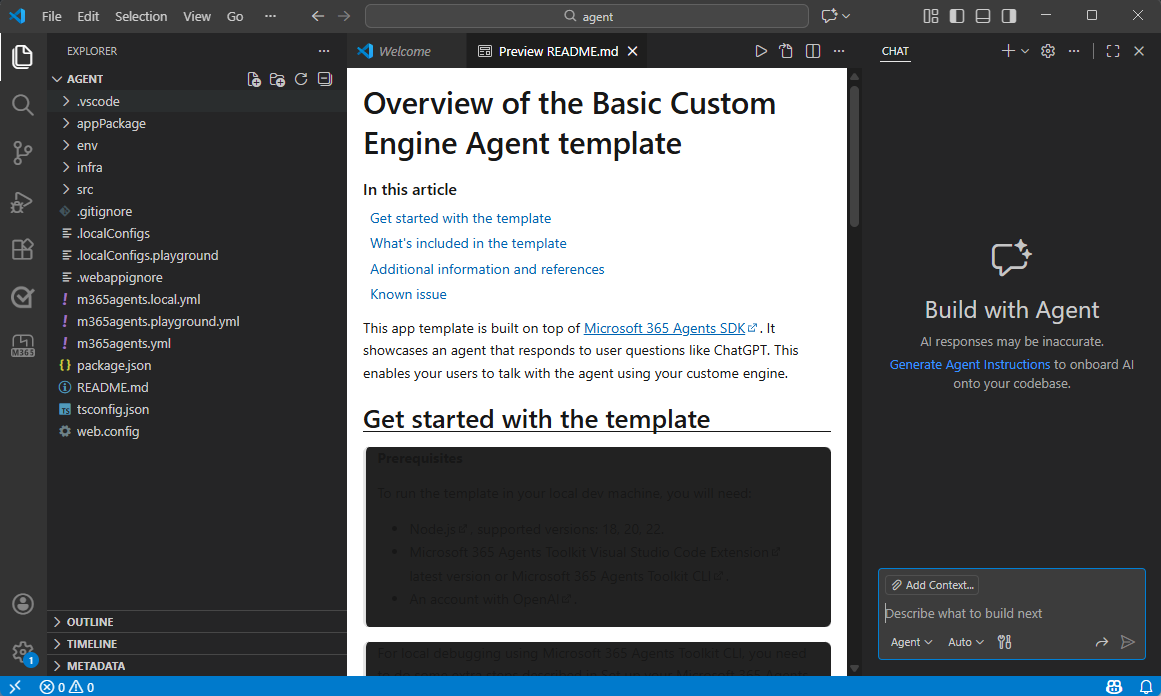Open Explorer views and more actions menu
Screen dimensions: 1161x696
pyautogui.click(x=324, y=51)
